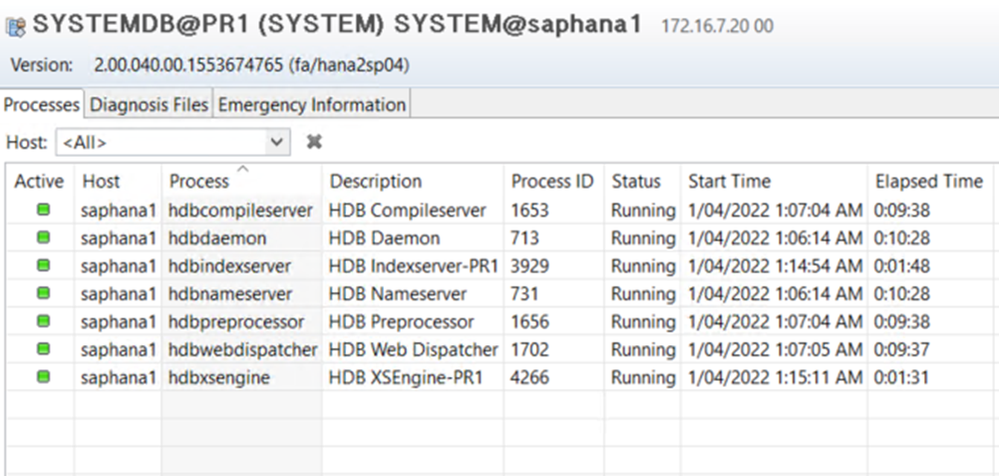Sort by the Elapsed Time column header
This screenshot has height=476, width=999.
point(928,182)
